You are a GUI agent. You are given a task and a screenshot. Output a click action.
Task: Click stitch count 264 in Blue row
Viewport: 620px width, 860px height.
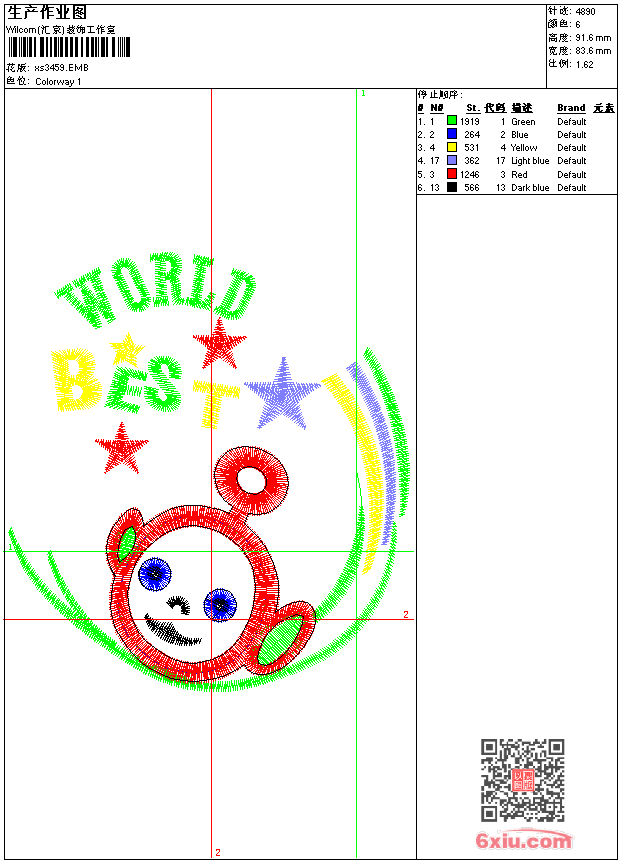click(x=472, y=134)
